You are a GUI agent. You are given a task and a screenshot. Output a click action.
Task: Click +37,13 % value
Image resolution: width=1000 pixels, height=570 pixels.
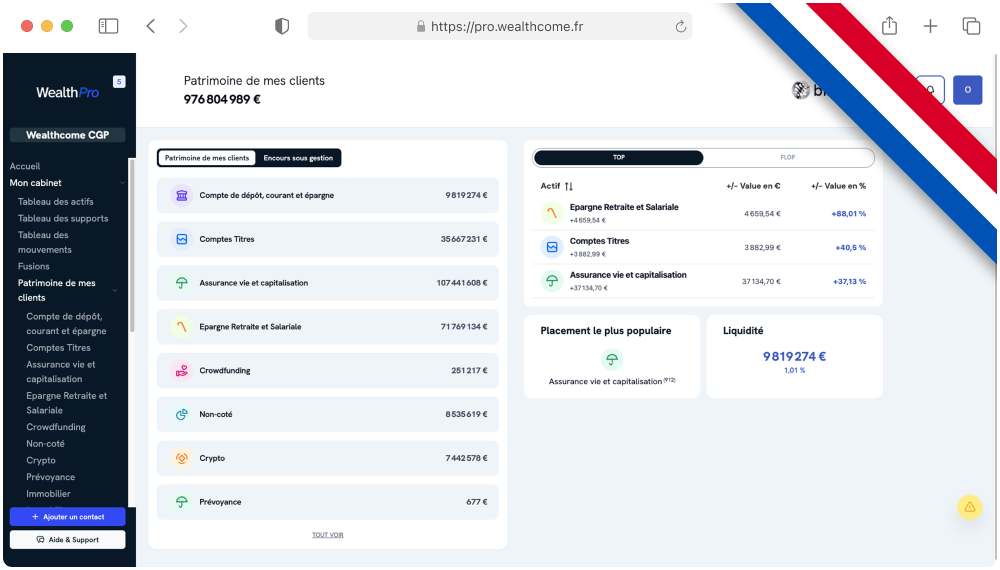coord(849,281)
